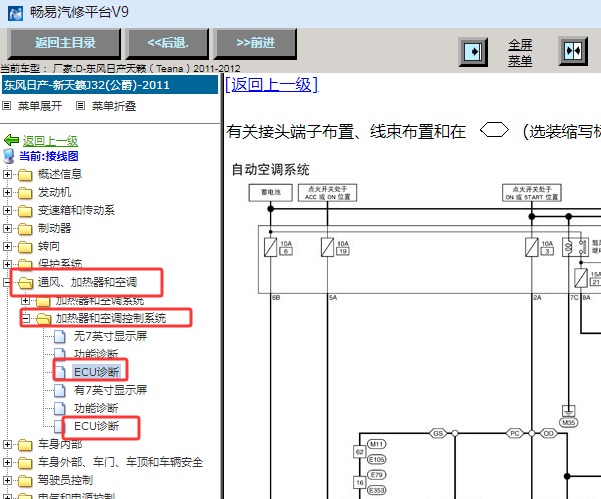
Task: Expand the 车身内部 tree node
Action: [x=7, y=444]
